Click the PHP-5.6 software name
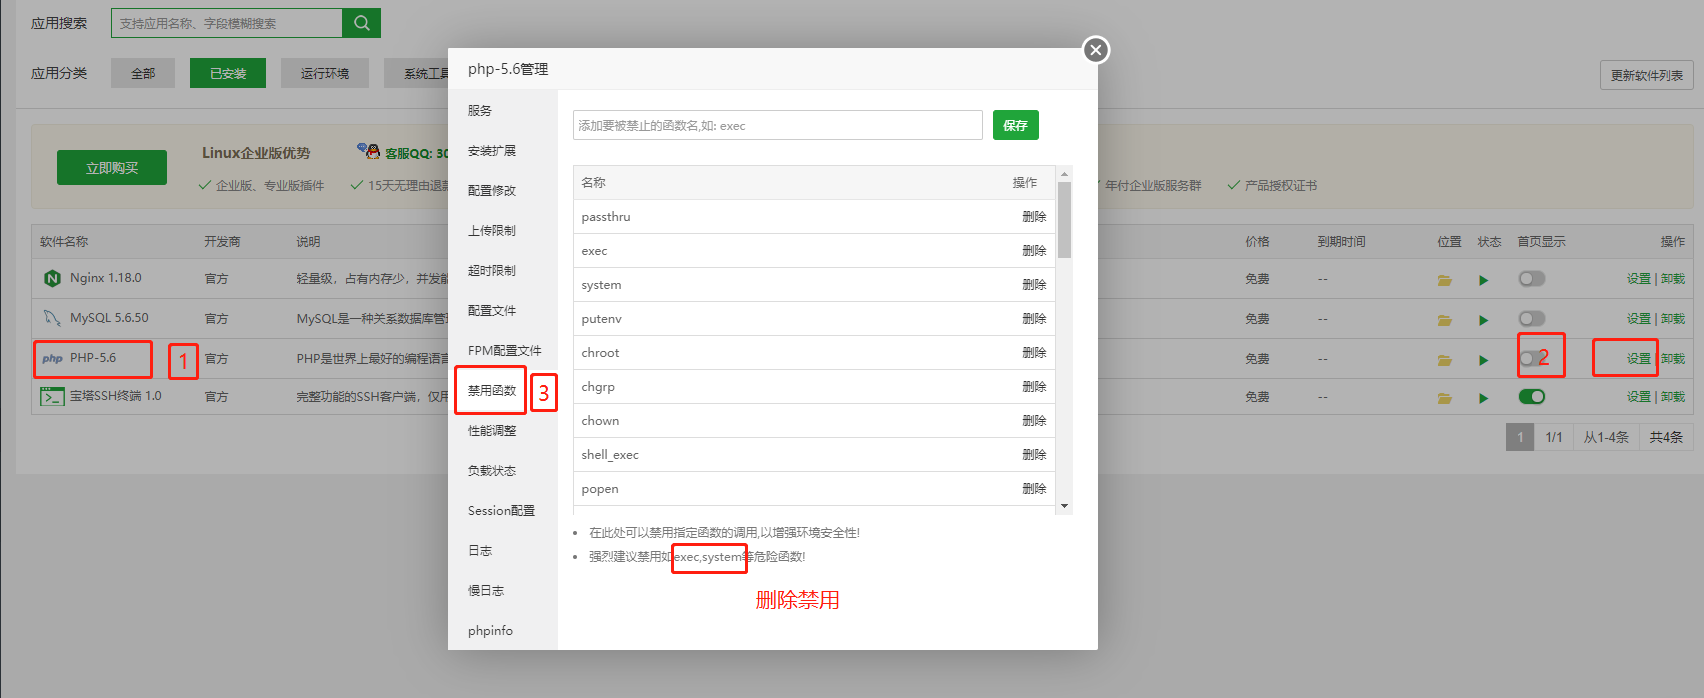The image size is (1704, 698). [x=93, y=358]
